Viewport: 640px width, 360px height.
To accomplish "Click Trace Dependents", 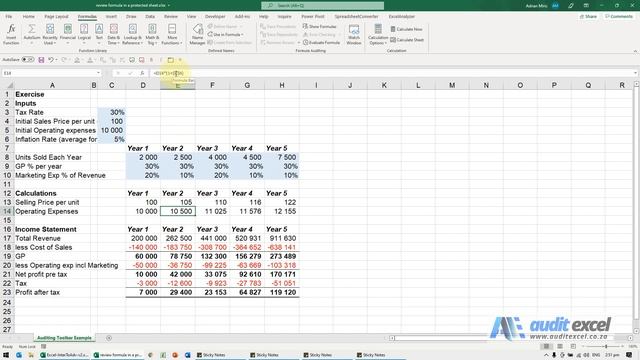I will [x=279, y=35].
